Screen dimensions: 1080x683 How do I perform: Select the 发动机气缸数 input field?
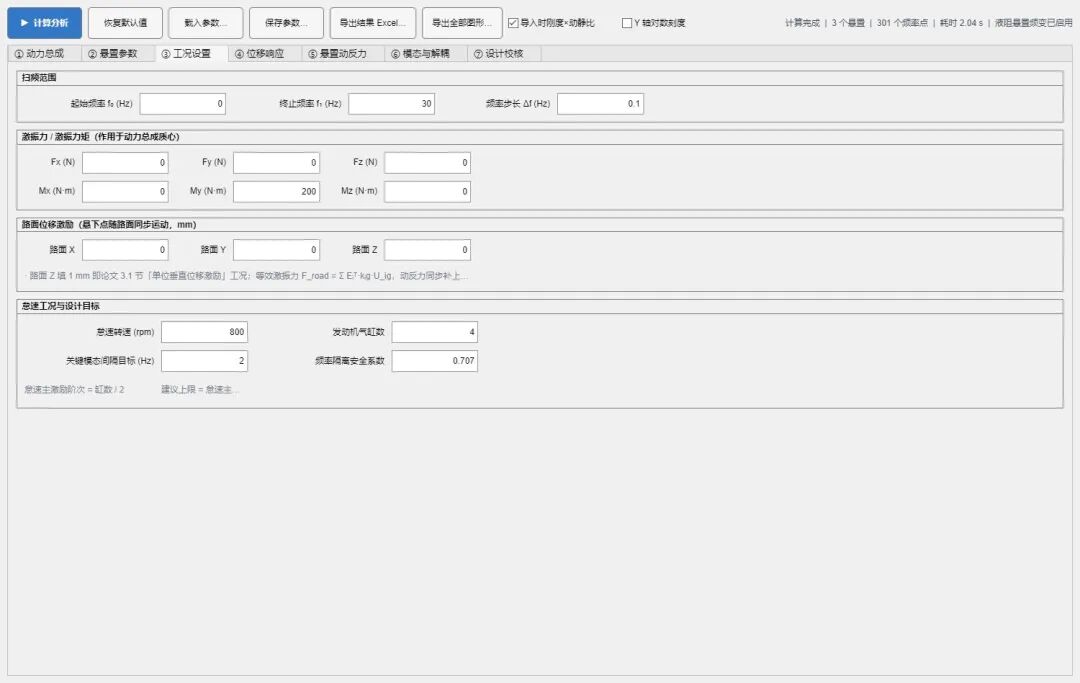tap(435, 332)
